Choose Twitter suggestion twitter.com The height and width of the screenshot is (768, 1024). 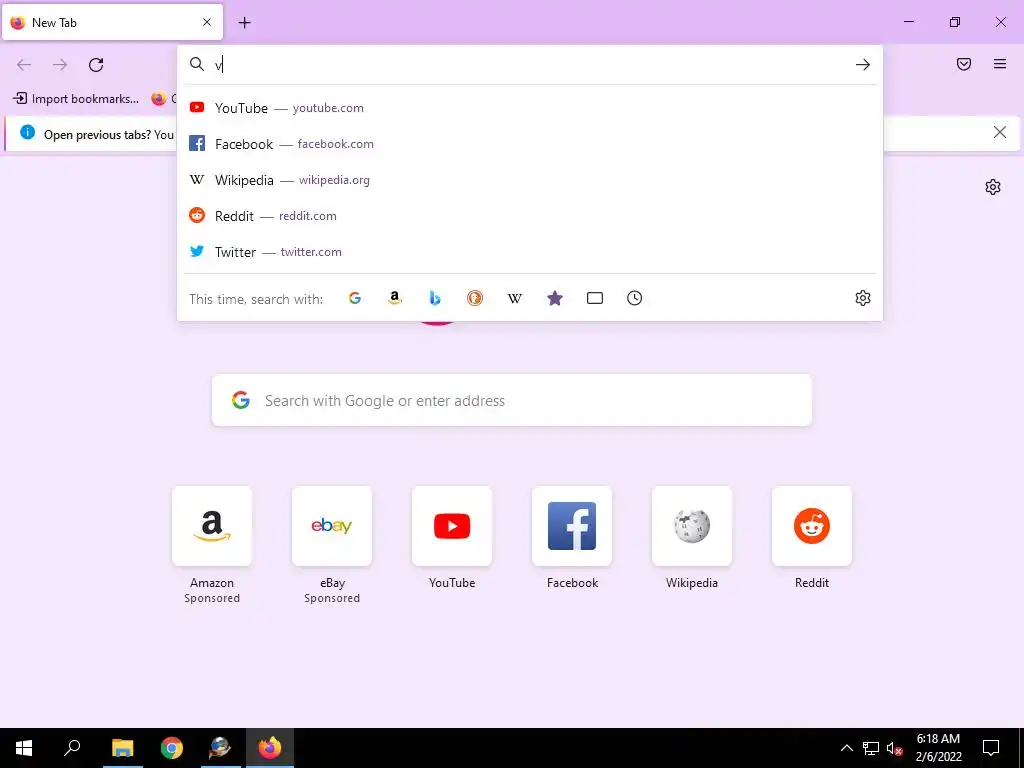tap(530, 251)
